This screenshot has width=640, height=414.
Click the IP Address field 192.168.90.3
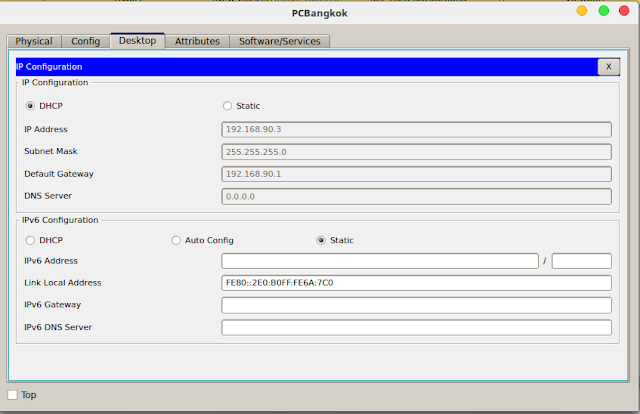416,129
